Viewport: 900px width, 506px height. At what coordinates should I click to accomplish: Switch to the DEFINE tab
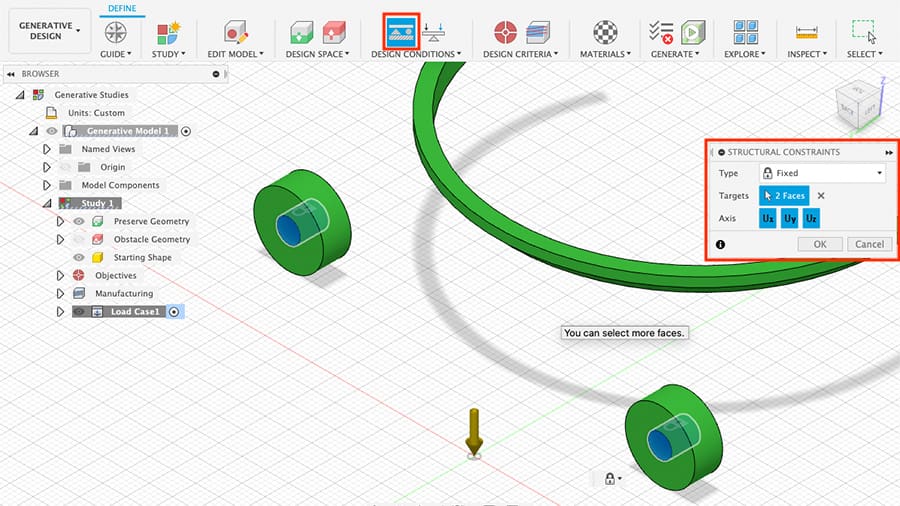coord(122,9)
